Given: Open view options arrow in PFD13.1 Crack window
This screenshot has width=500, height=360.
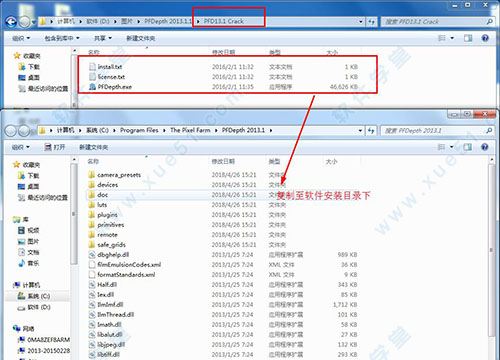Looking at the screenshot, I should click(452, 38).
